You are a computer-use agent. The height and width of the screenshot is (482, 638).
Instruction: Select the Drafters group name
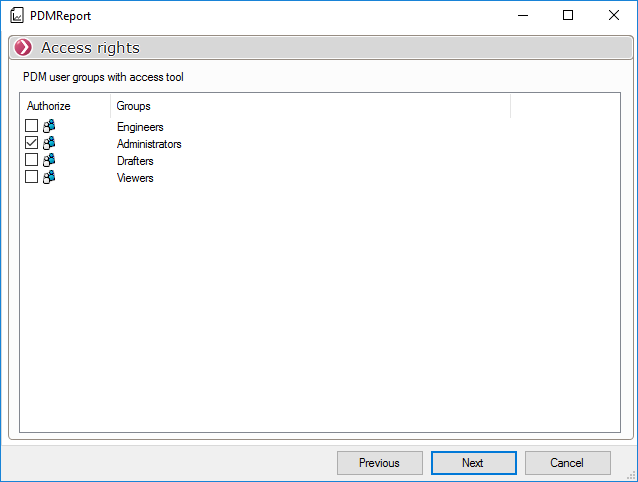click(x=135, y=161)
